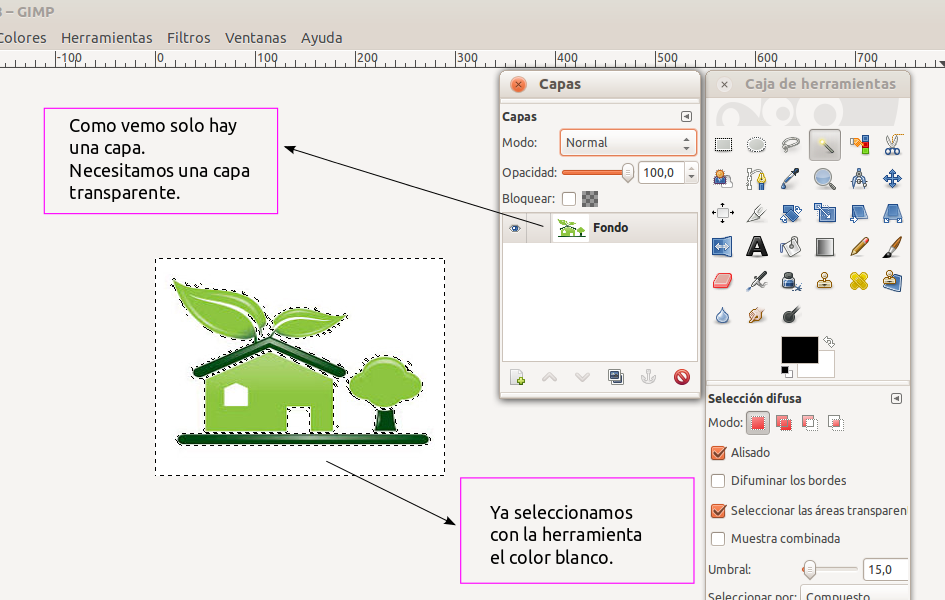Select the Heal bandage tool
The height and width of the screenshot is (600, 945).
tap(859, 281)
